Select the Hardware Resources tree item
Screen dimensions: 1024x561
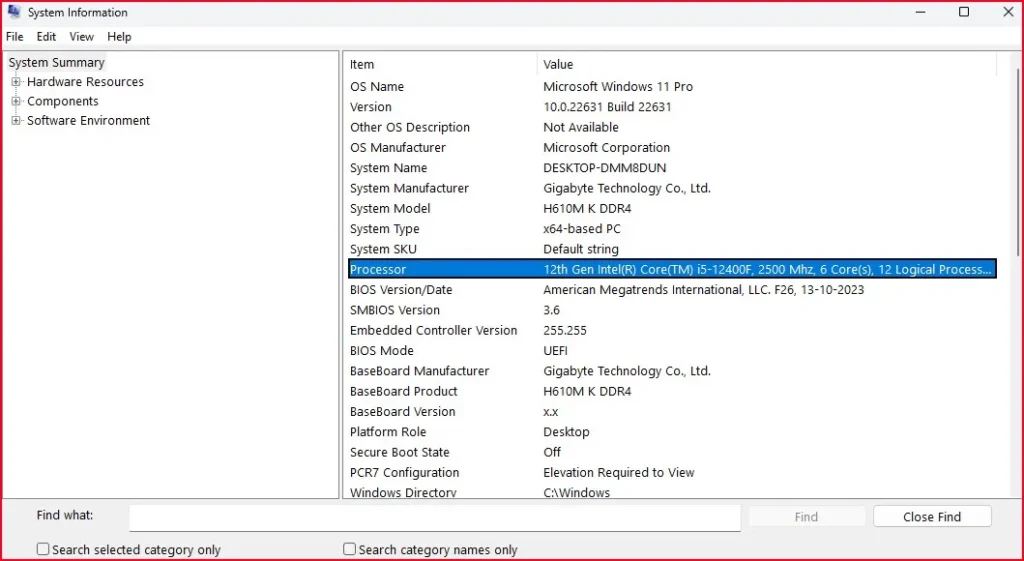point(85,82)
